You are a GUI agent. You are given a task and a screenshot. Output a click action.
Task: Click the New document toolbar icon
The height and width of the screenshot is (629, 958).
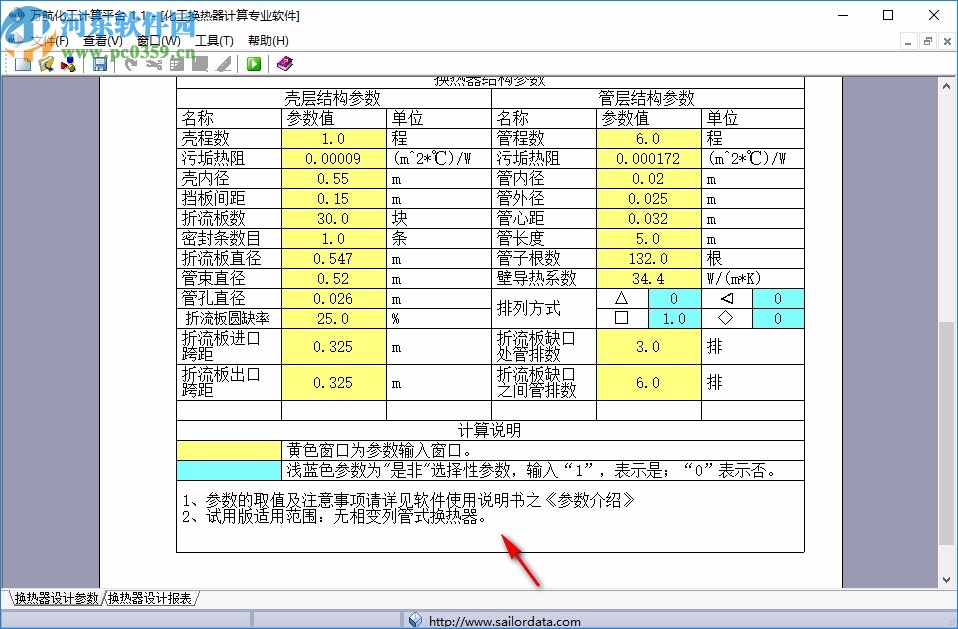pyautogui.click(x=23, y=64)
